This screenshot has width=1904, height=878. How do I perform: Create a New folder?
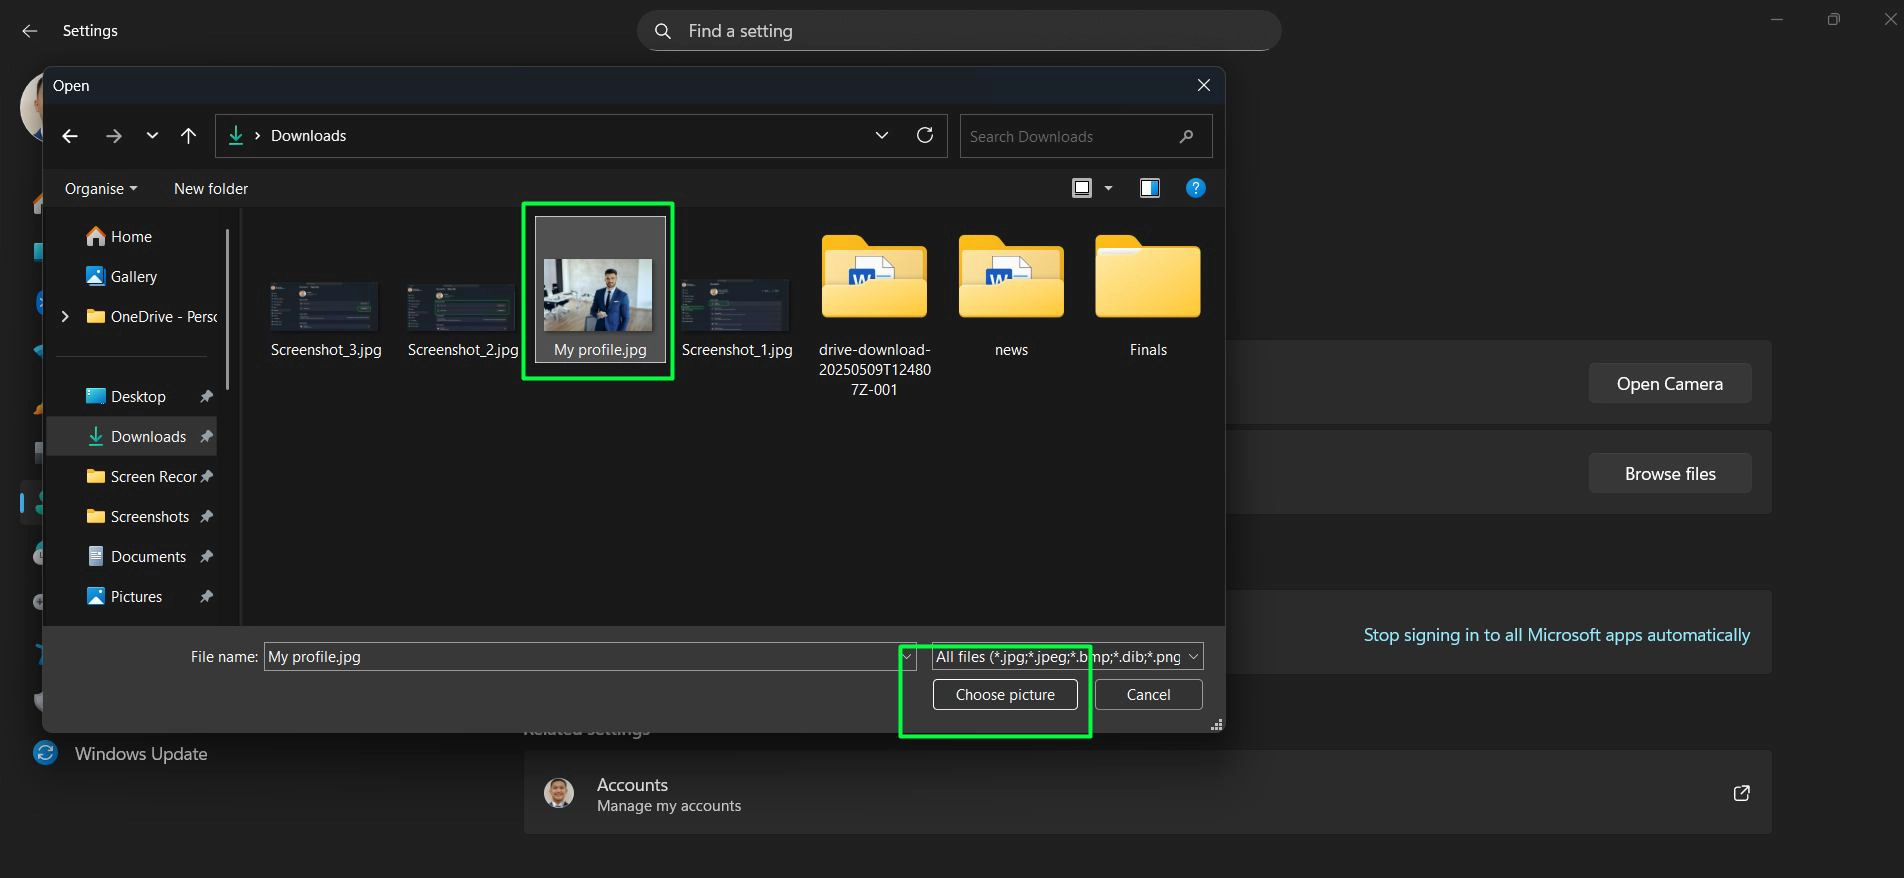211,188
